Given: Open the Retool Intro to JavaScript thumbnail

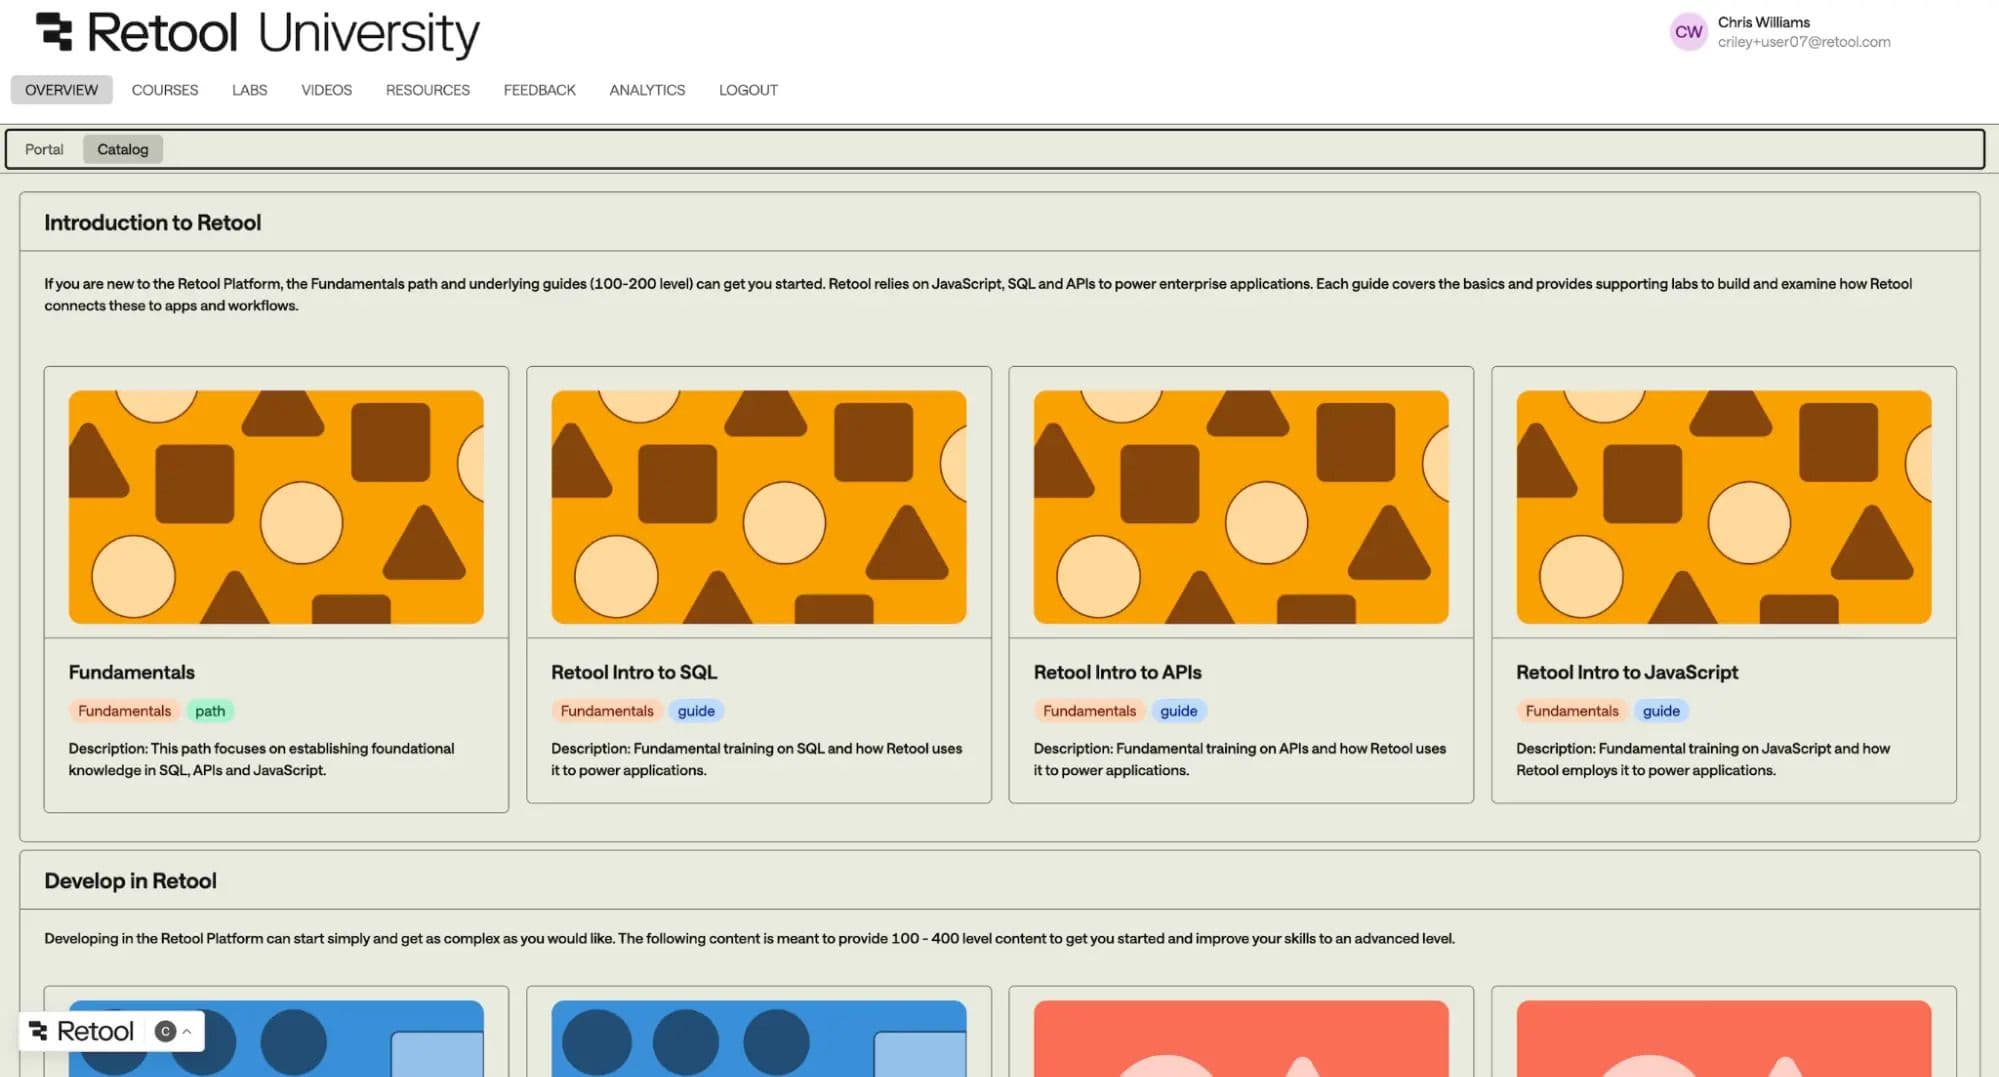Looking at the screenshot, I should point(1723,507).
